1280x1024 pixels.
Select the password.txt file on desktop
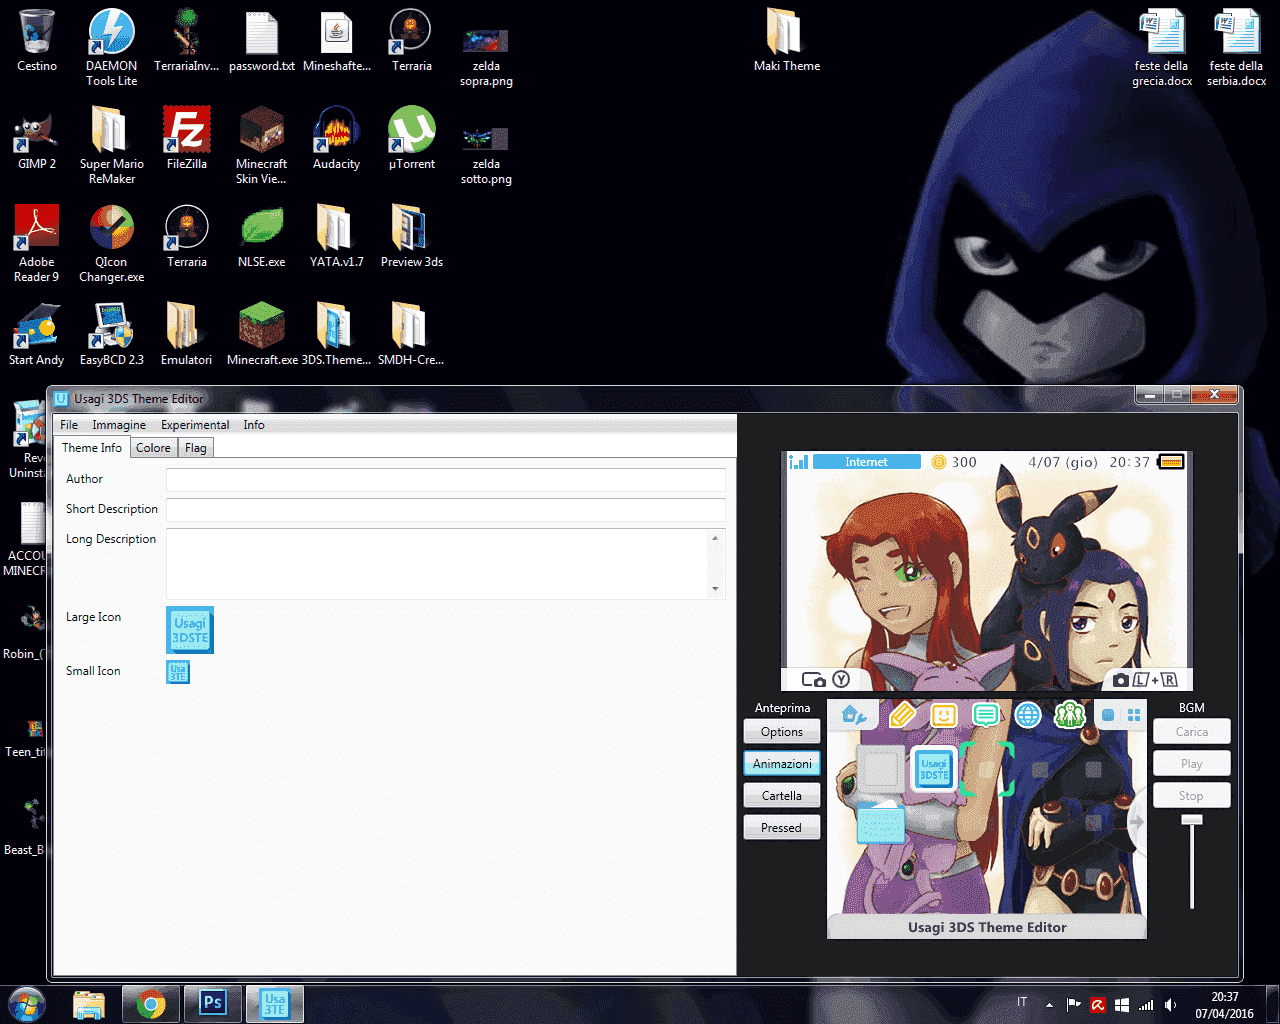(x=262, y=40)
